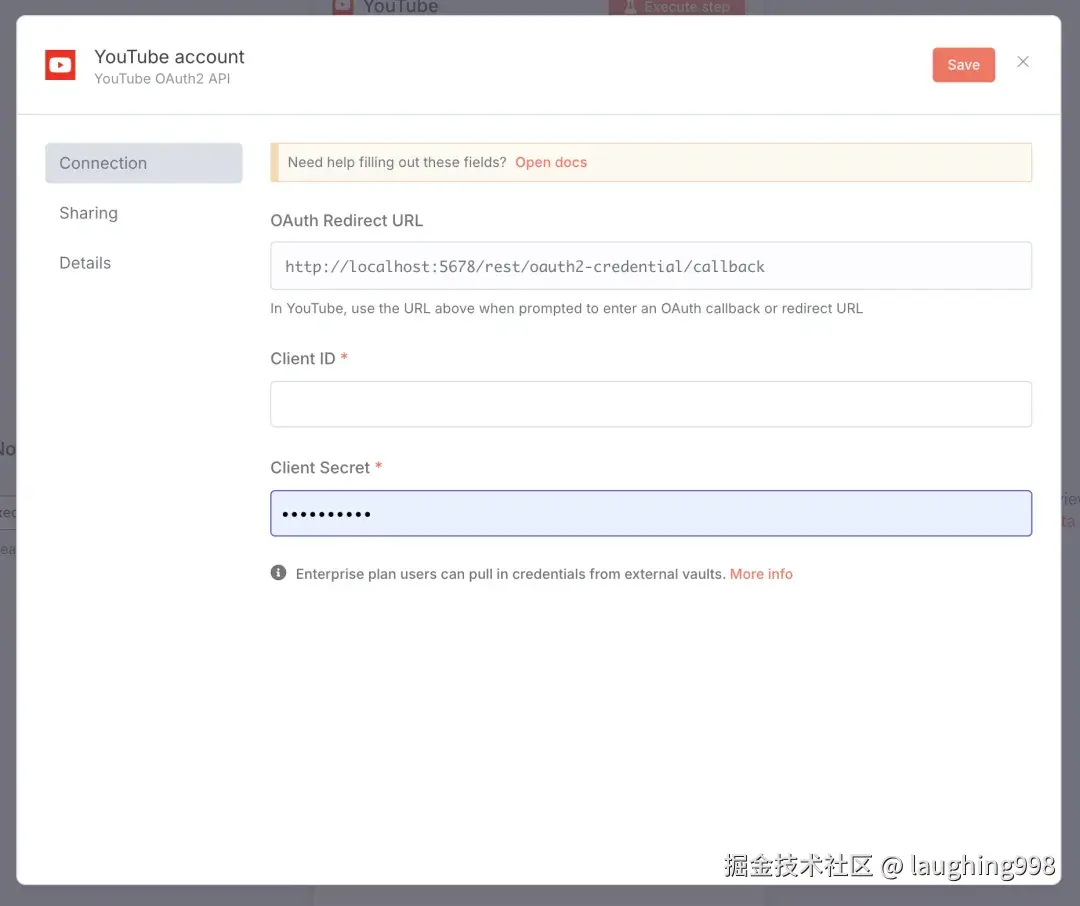Click the OAuth Redirect URL label
The image size is (1080, 906).
click(346, 220)
